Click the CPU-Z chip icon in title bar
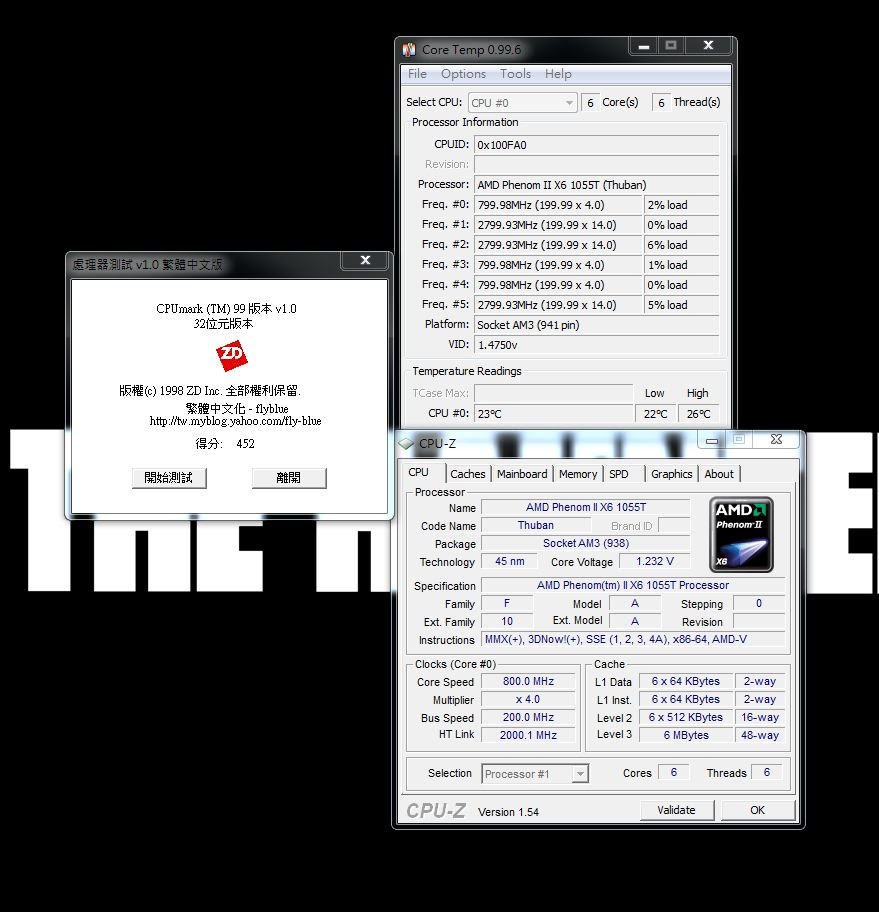The image size is (879, 912). coord(405,443)
